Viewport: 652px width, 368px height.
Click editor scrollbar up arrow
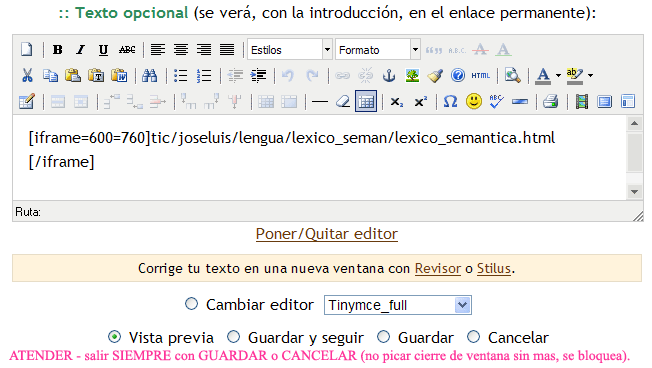pyautogui.click(x=635, y=123)
